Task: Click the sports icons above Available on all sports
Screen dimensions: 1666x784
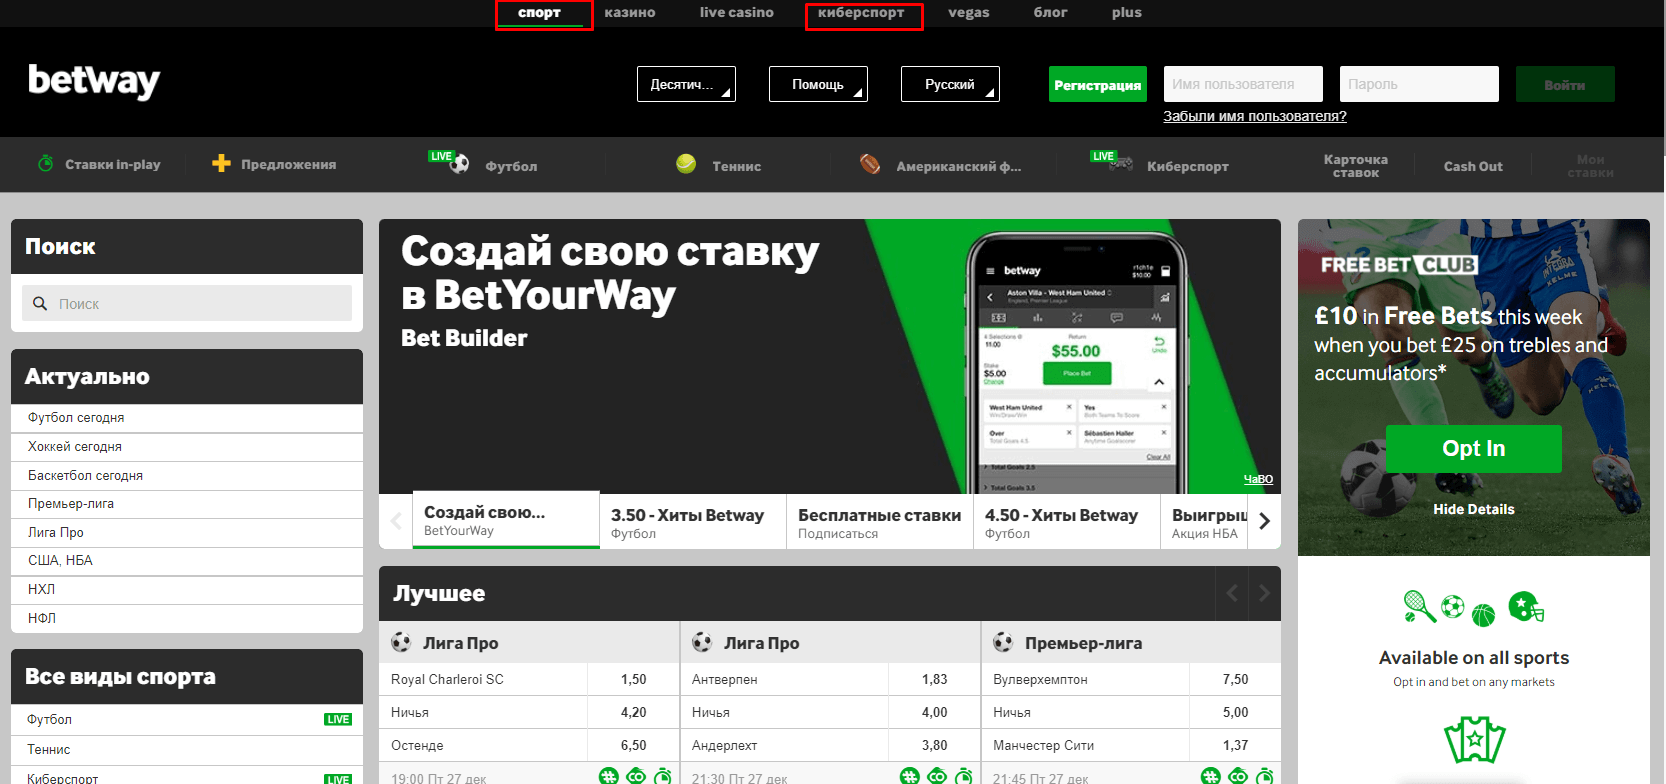Action: (1474, 607)
